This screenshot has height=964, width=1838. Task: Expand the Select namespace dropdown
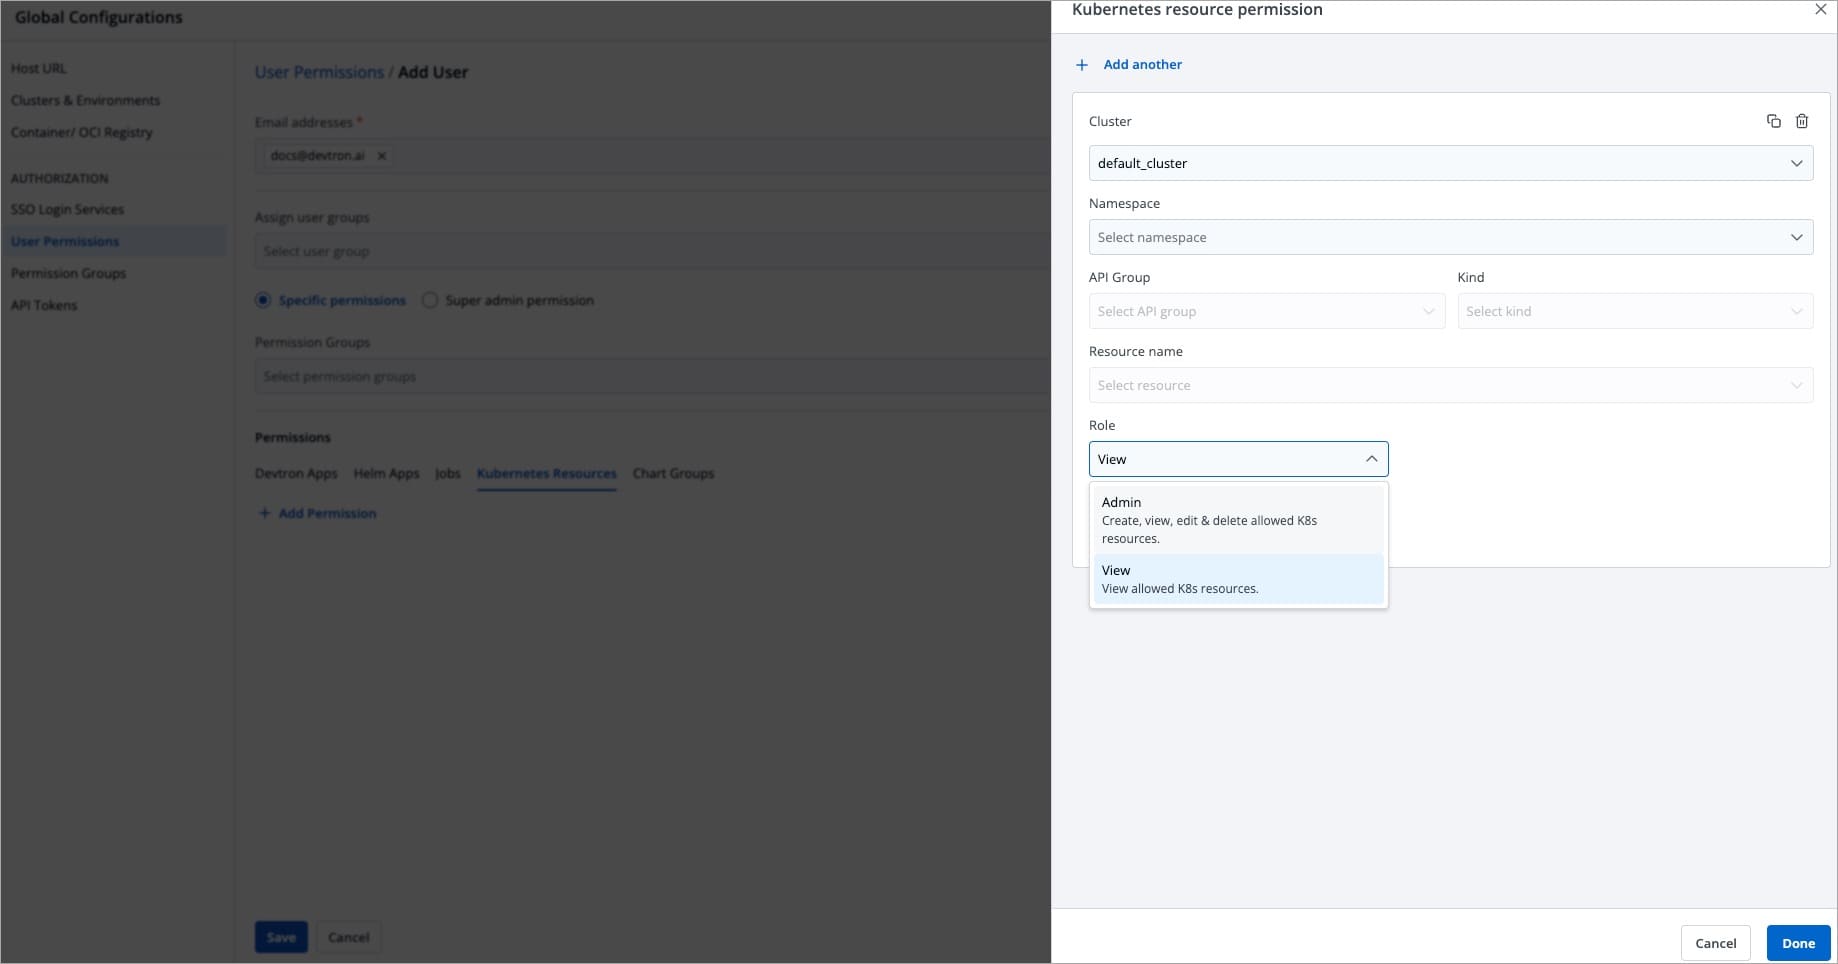(x=1450, y=237)
